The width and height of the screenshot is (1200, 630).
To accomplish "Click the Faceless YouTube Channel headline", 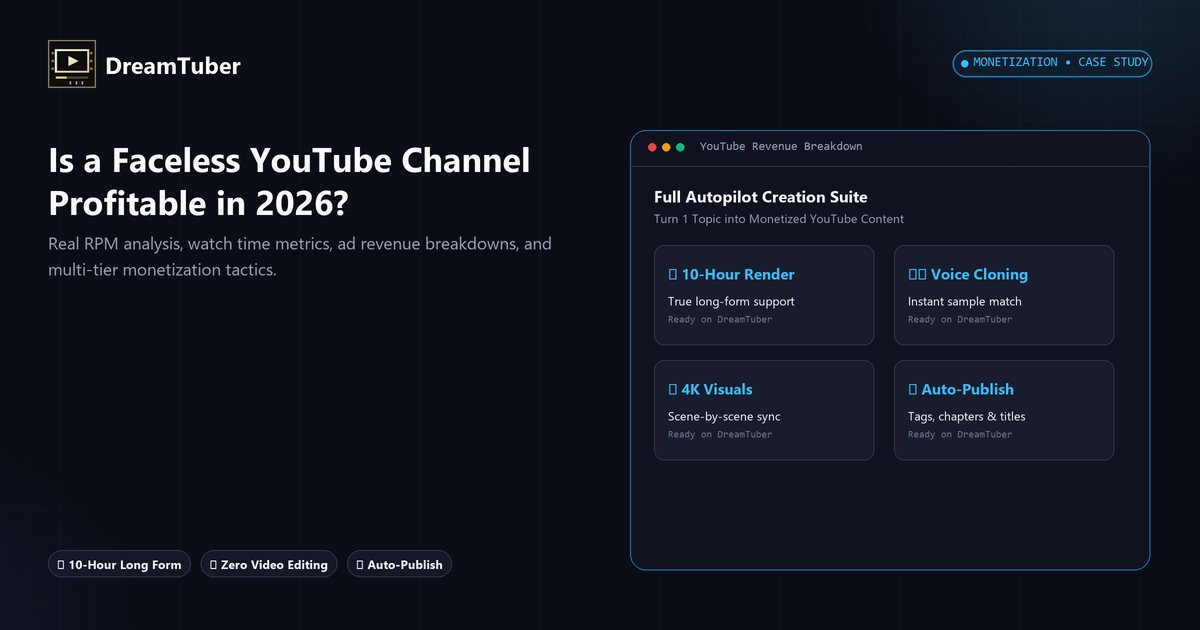I will [290, 181].
